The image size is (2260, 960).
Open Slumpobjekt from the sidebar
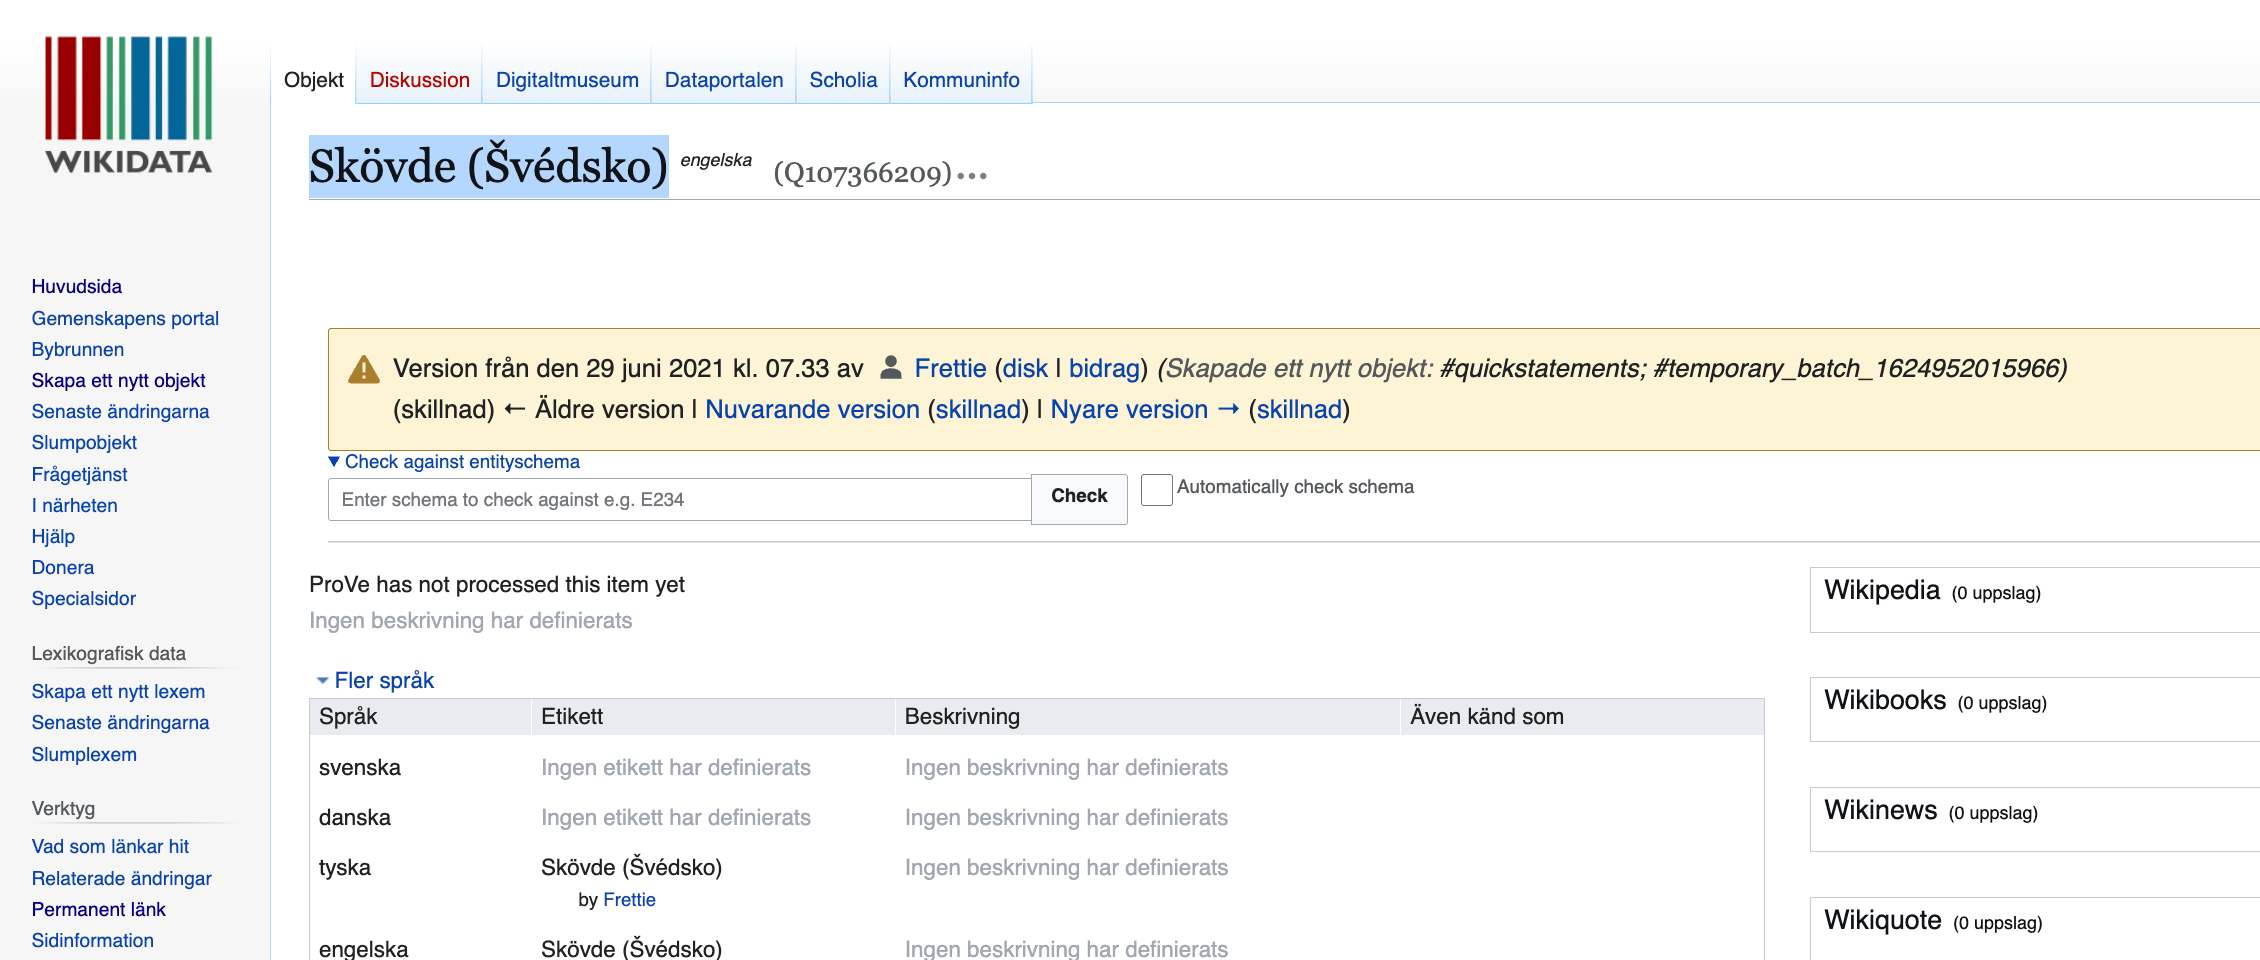pyautogui.click(x=84, y=442)
